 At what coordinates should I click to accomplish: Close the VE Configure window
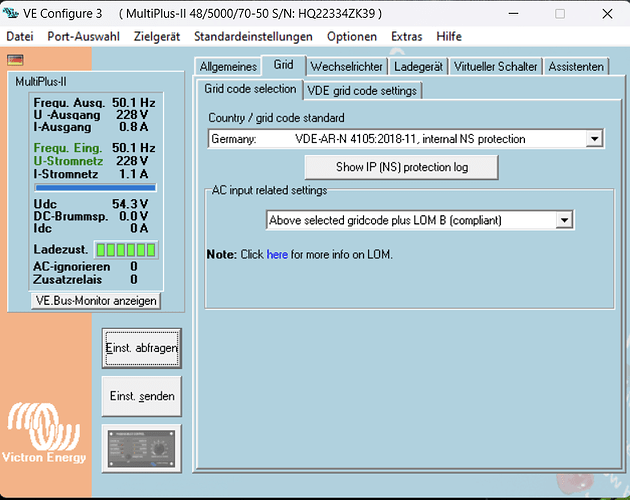(607, 14)
